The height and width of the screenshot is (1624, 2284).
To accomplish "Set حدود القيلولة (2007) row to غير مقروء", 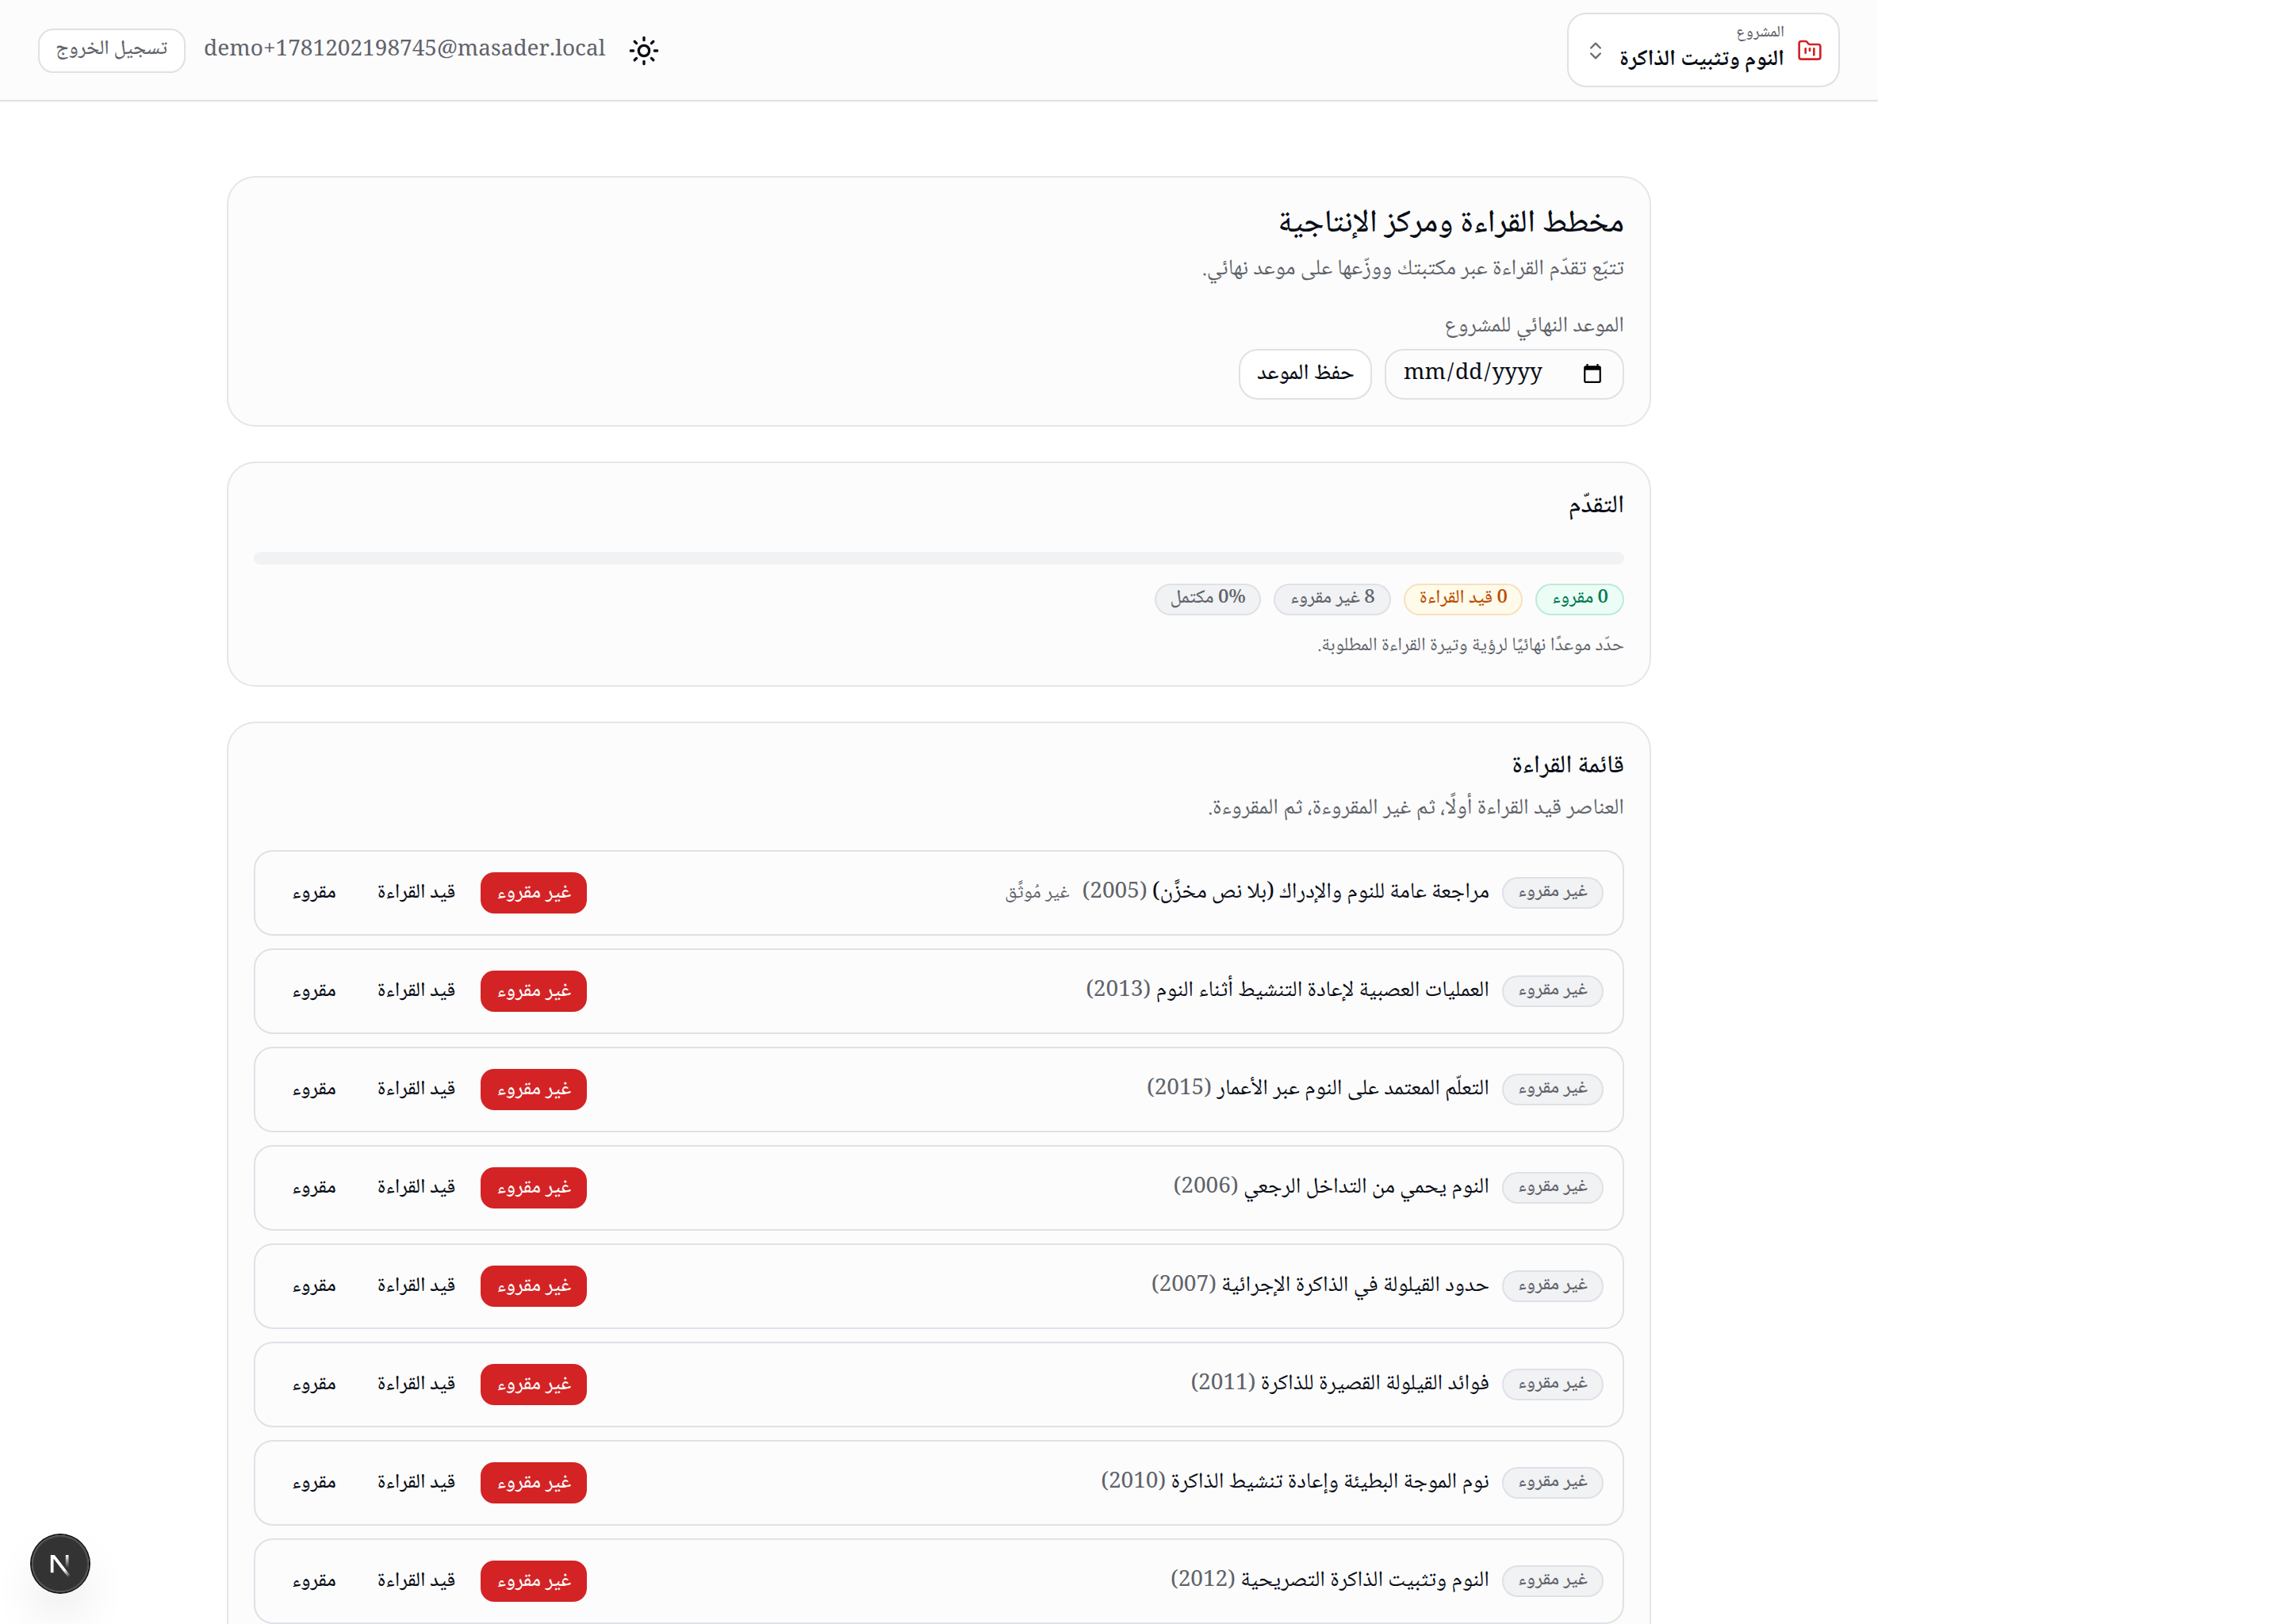I will (533, 1285).
